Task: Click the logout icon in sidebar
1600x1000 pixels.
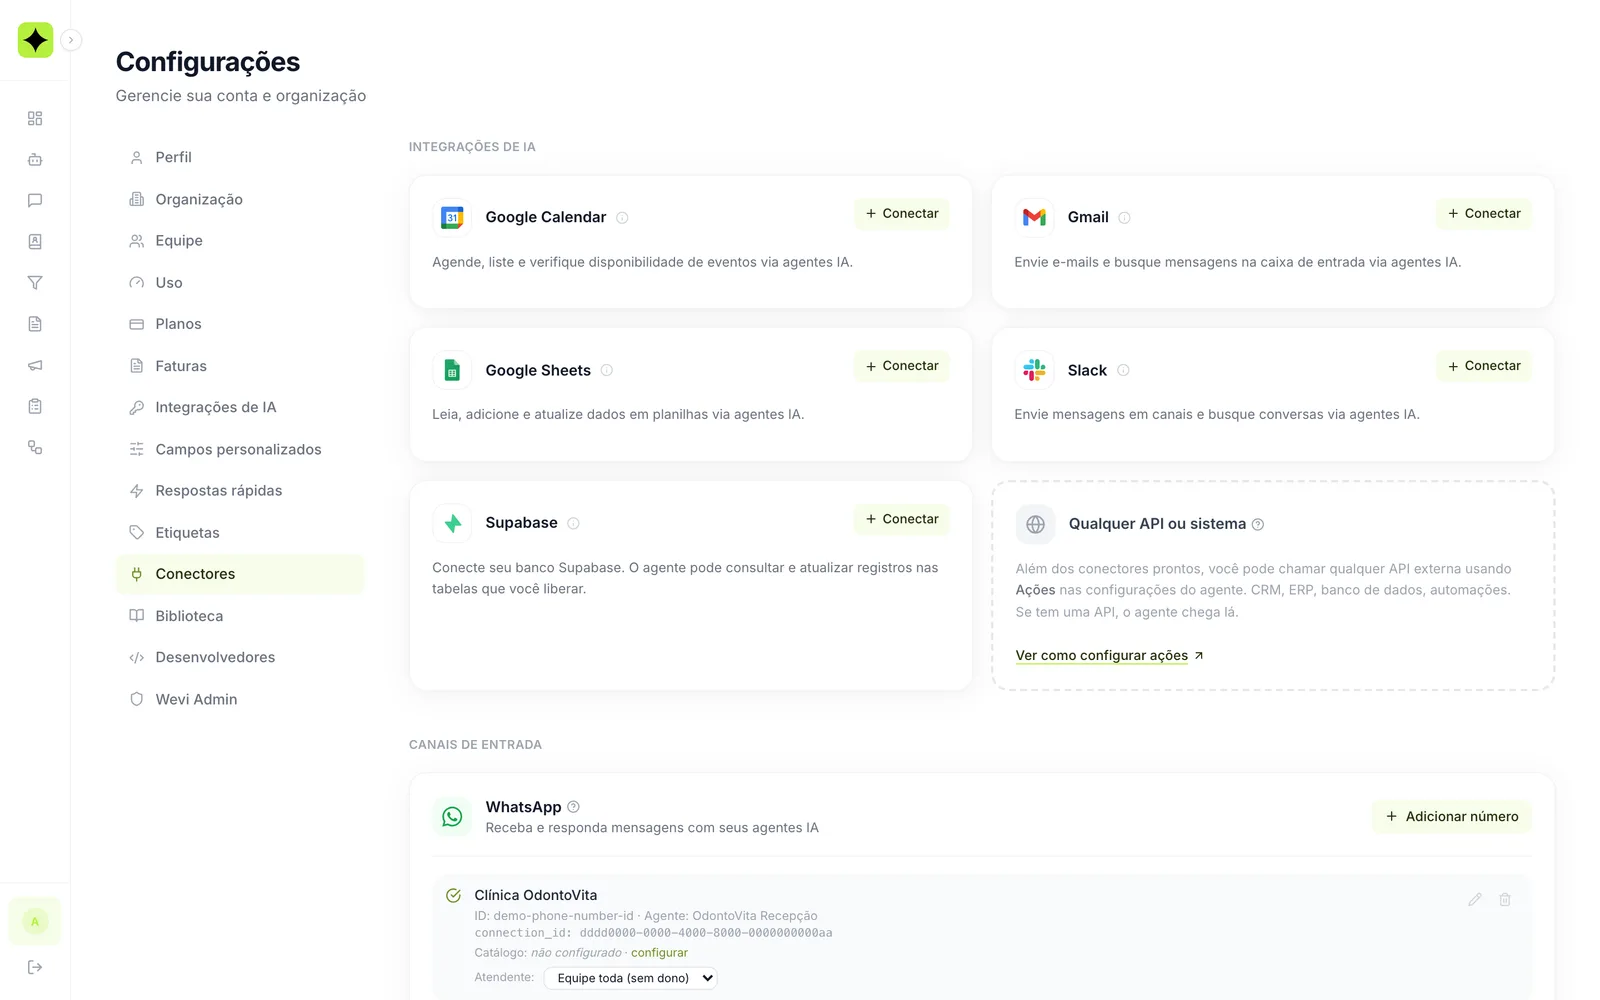Action: point(35,967)
